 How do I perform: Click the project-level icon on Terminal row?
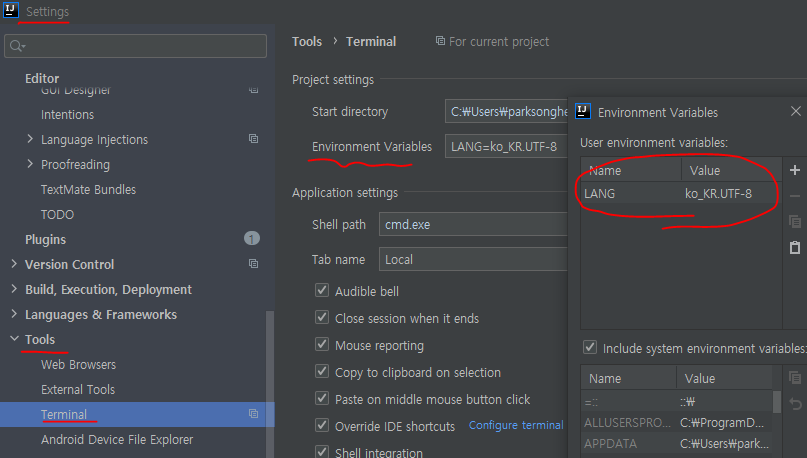253,413
